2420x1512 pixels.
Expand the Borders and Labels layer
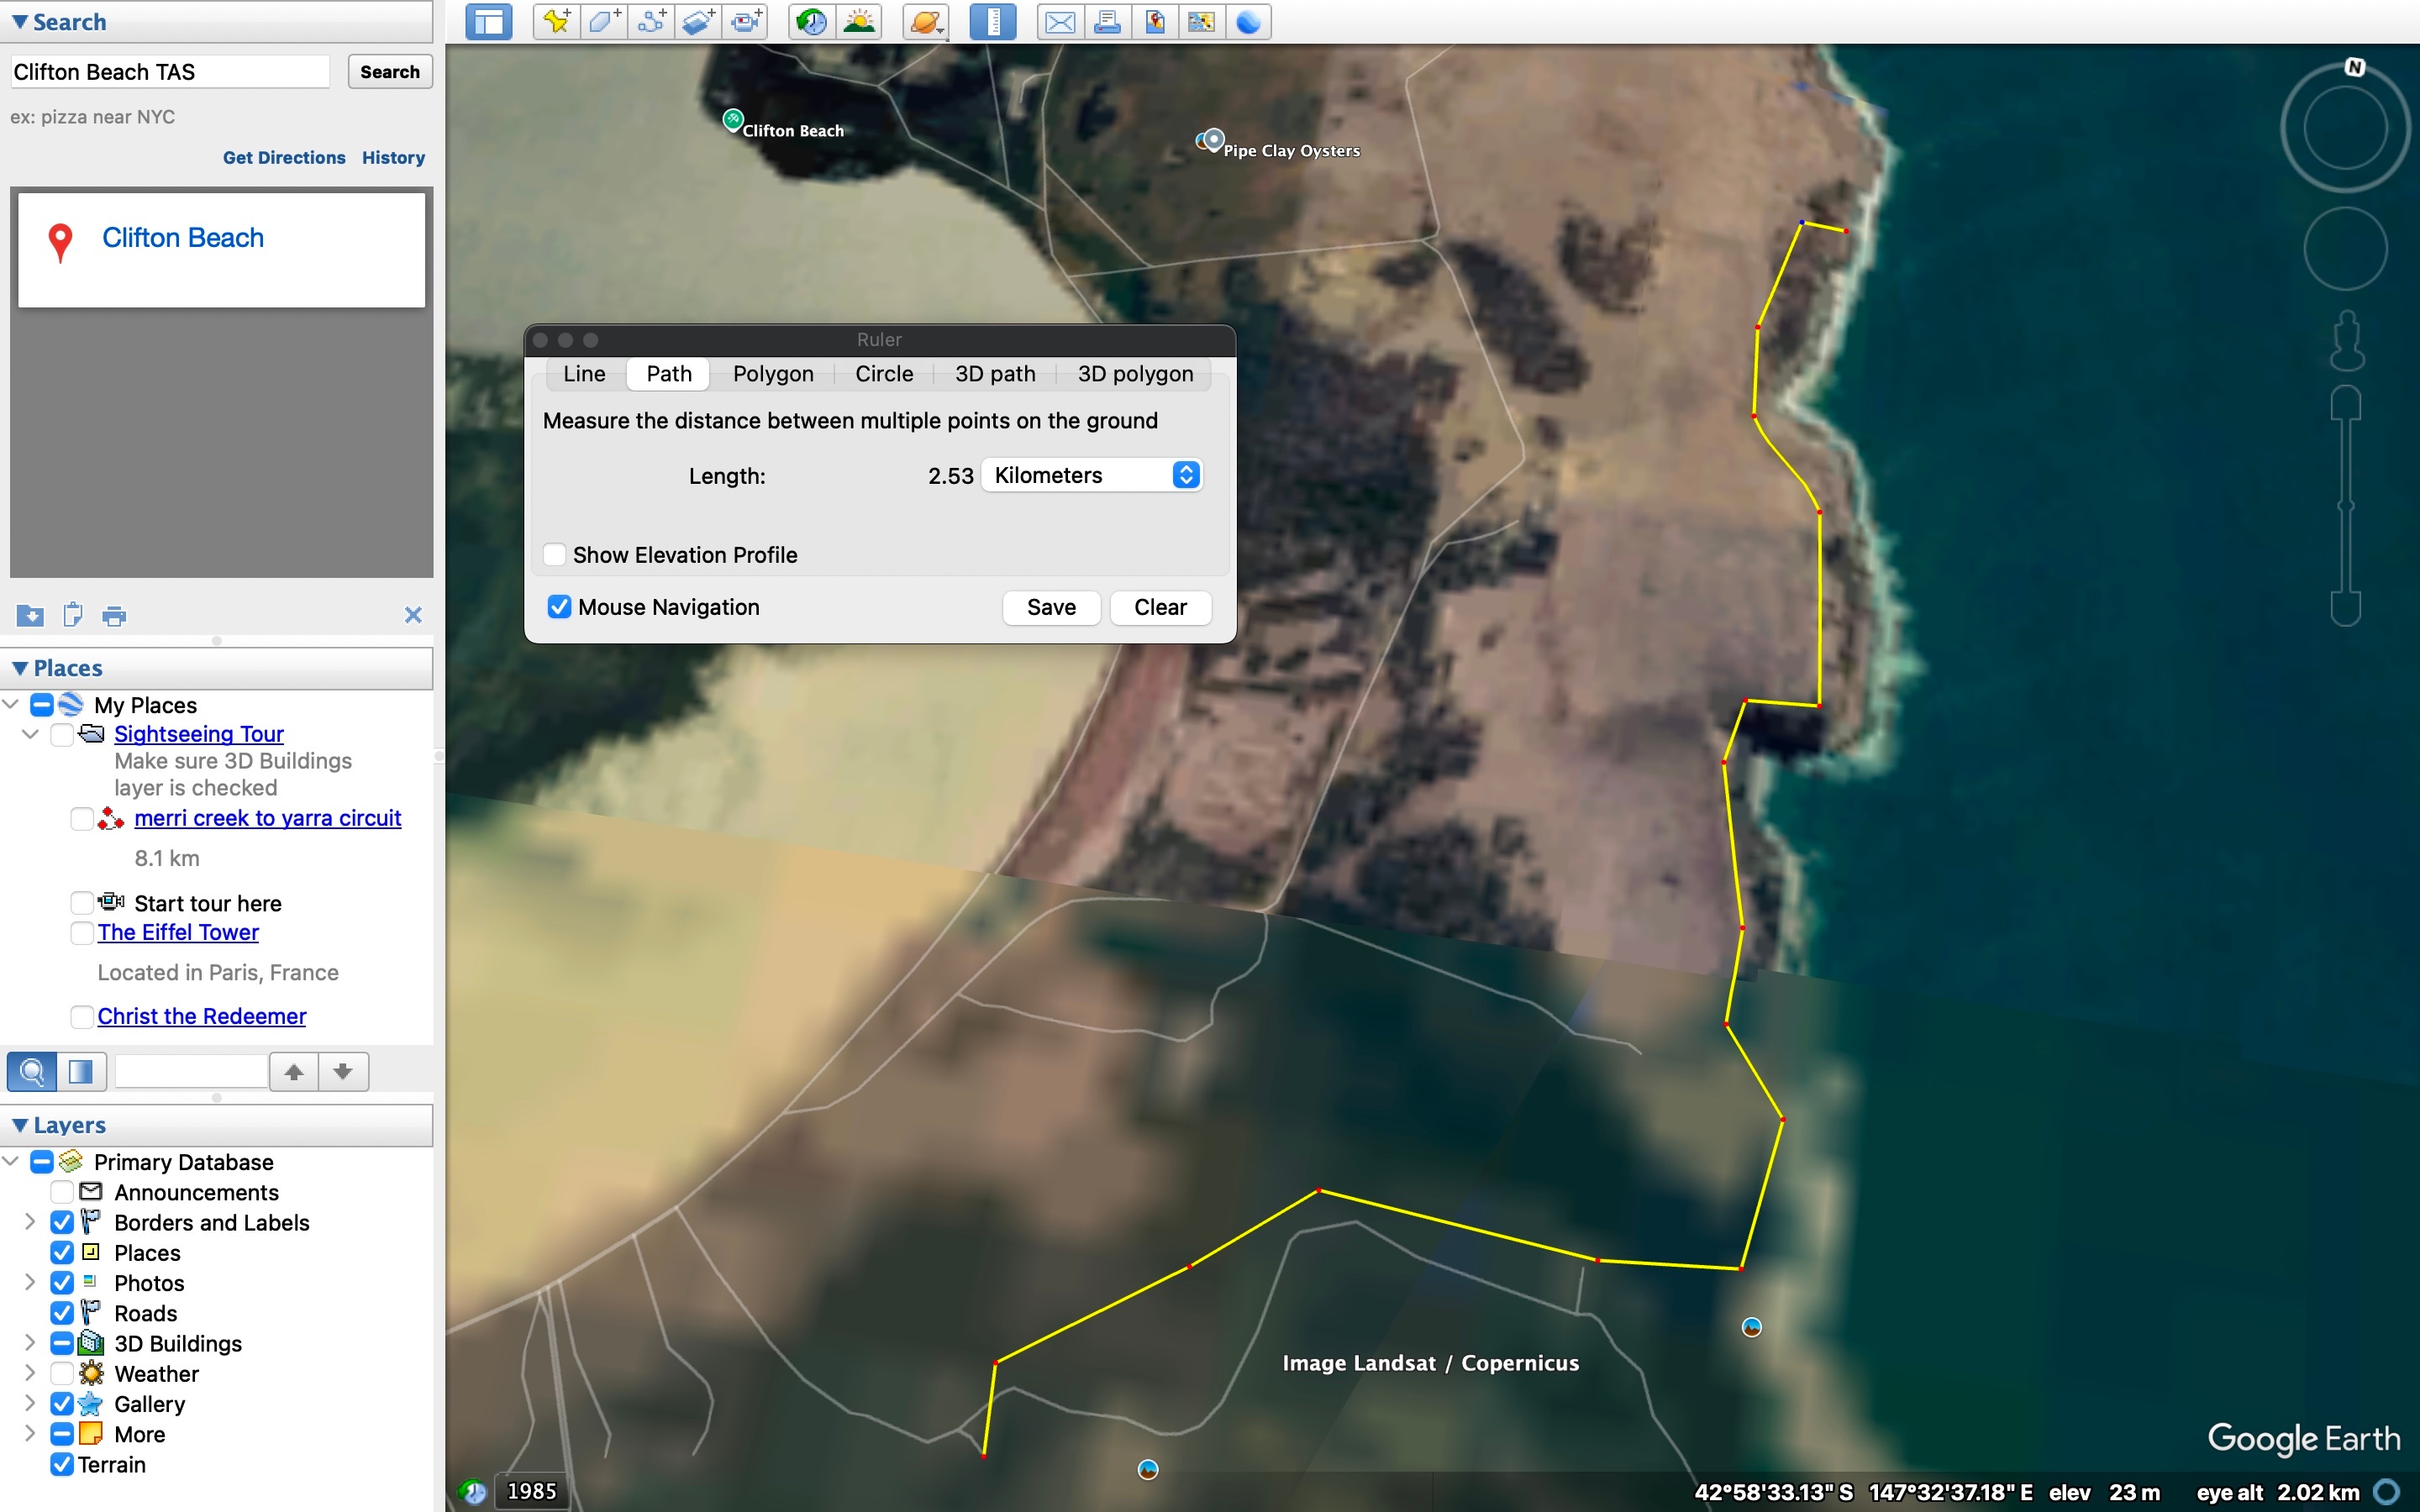coord(29,1222)
